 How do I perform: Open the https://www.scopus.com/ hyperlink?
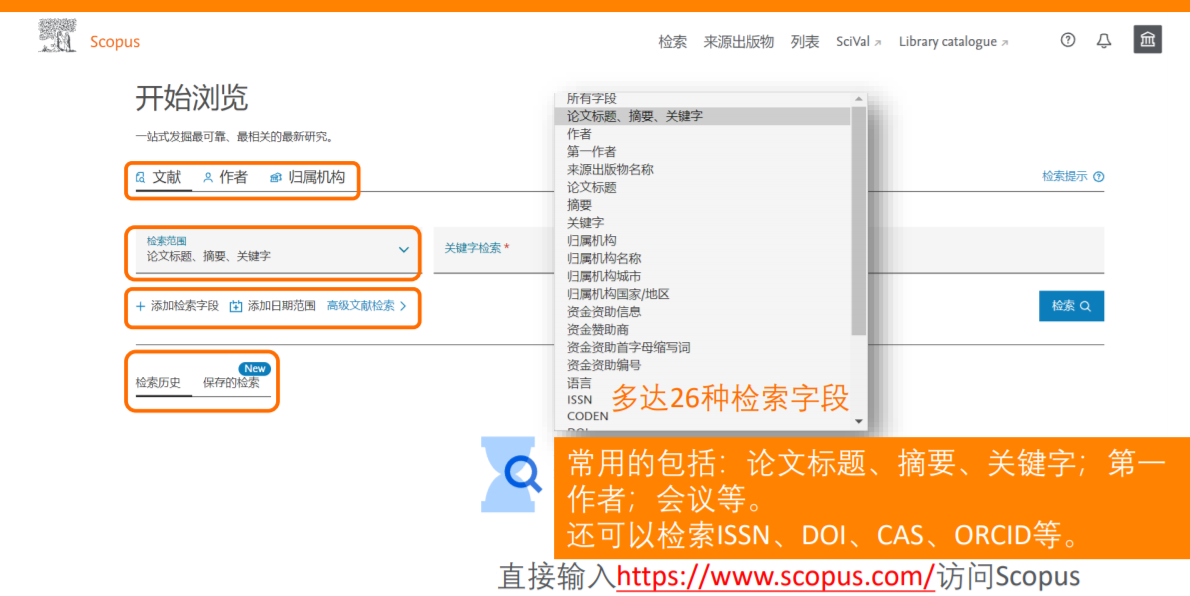click(775, 576)
